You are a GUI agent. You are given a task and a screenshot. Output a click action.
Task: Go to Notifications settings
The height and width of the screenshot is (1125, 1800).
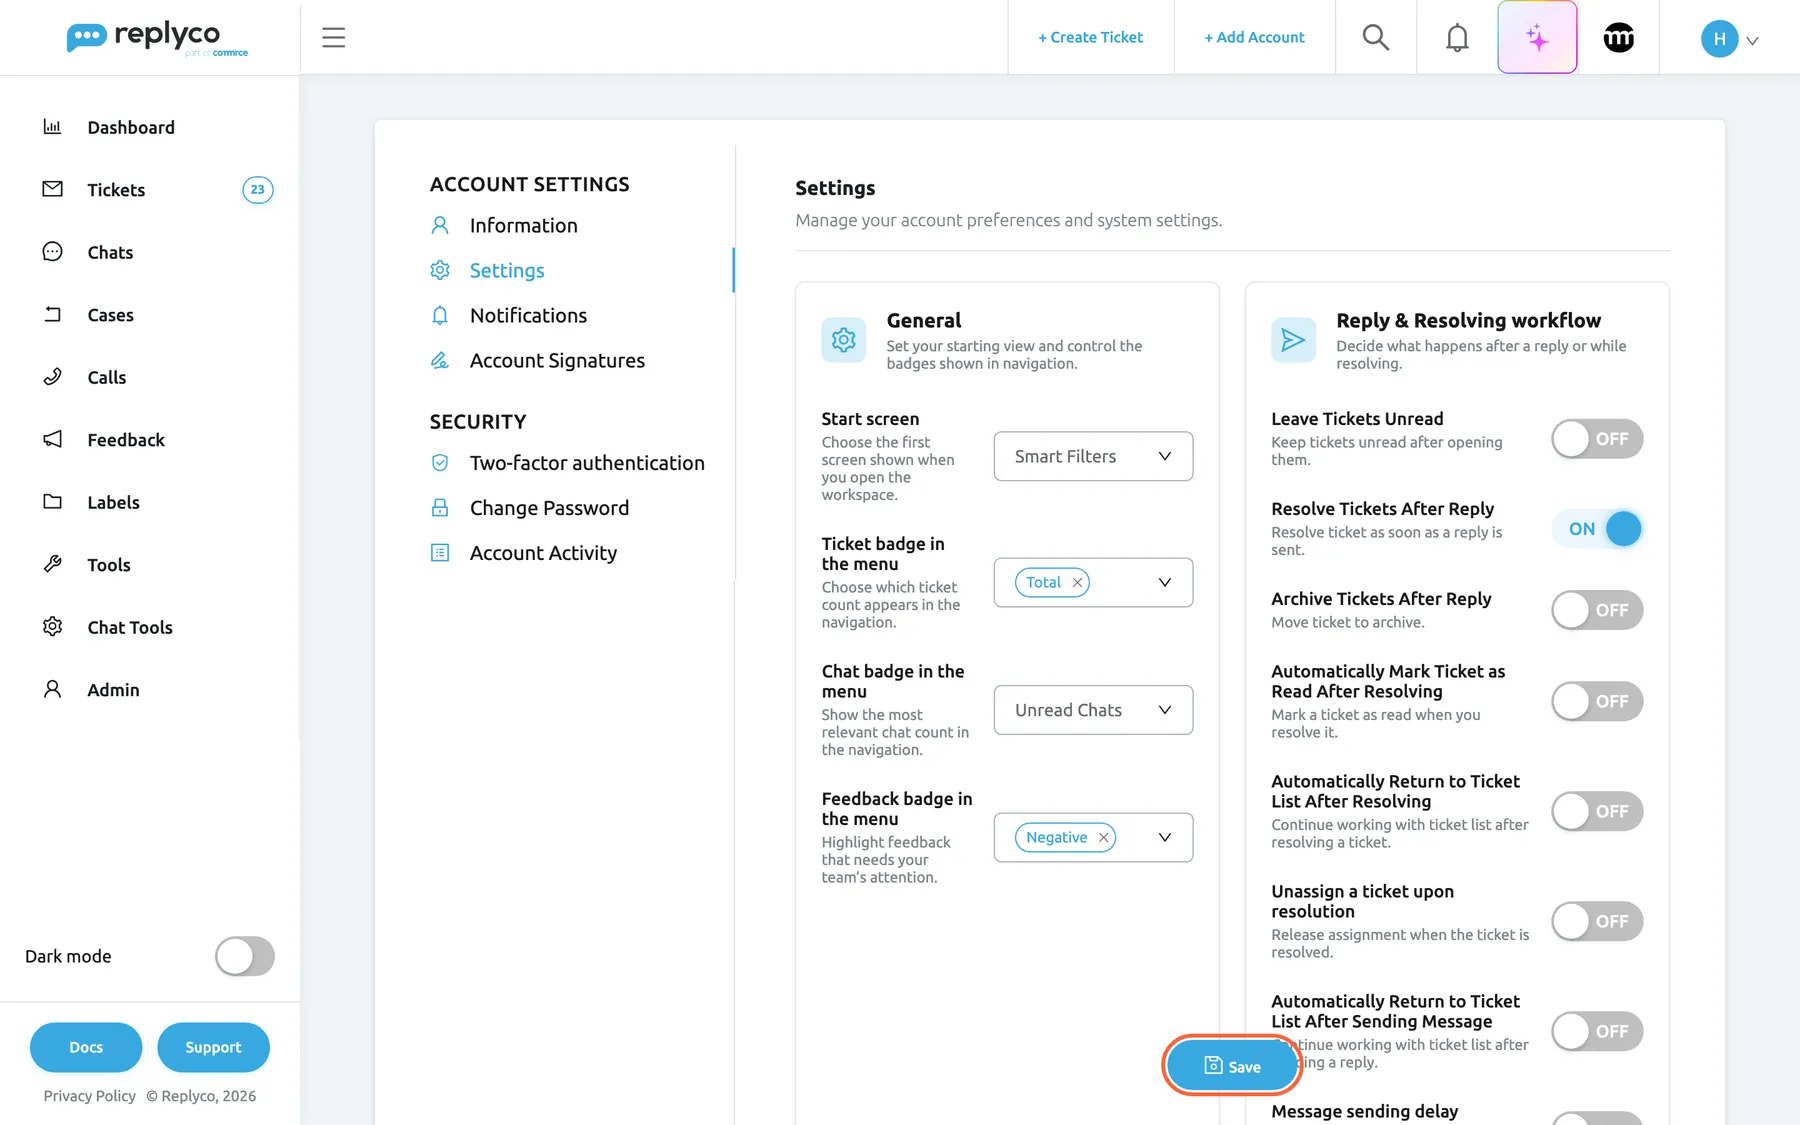coord(528,315)
